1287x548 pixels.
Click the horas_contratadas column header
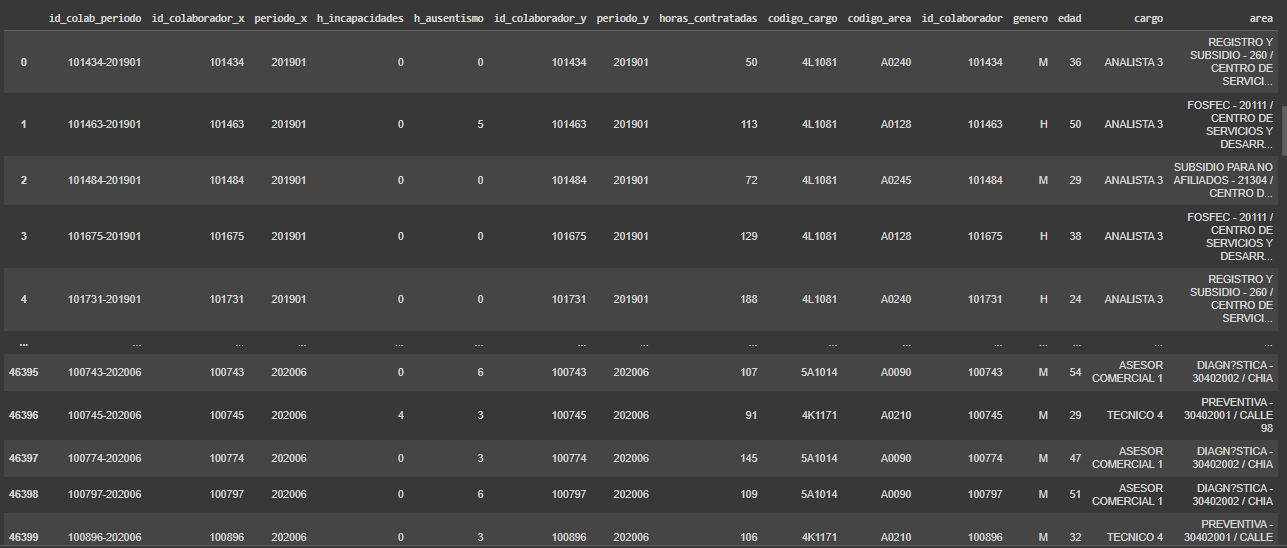point(708,18)
